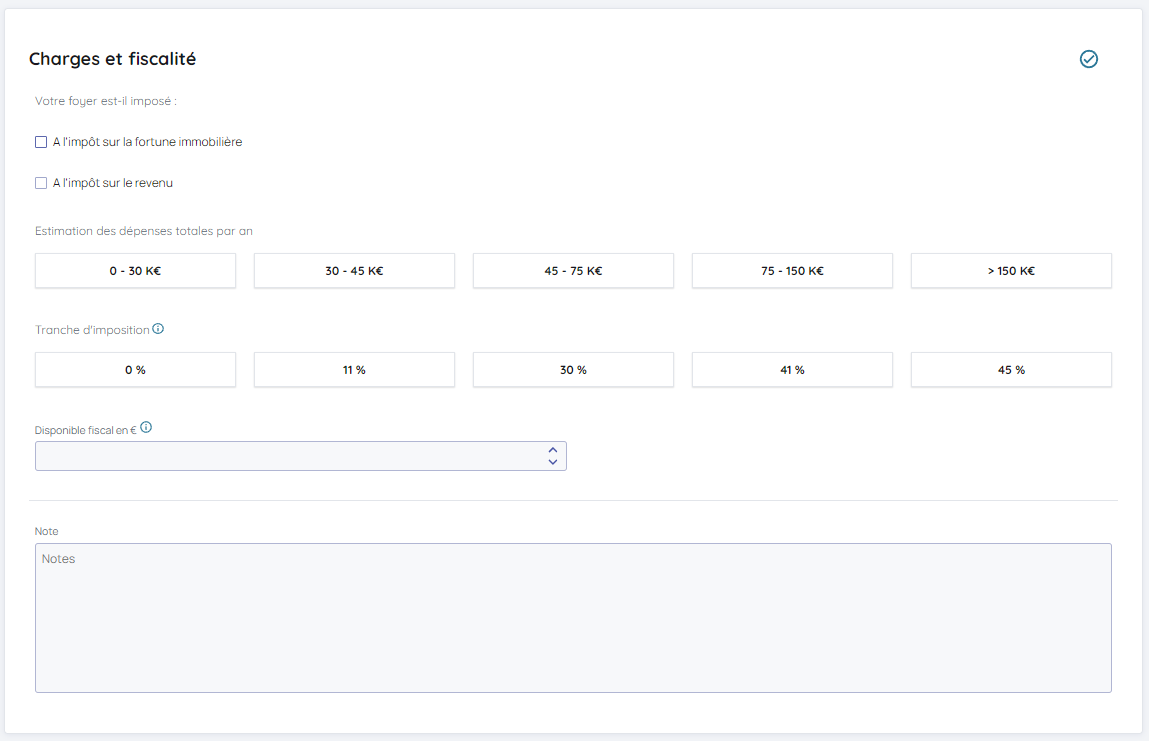Pick the 30 % tax bracket
1149x741 pixels.
tap(573, 370)
